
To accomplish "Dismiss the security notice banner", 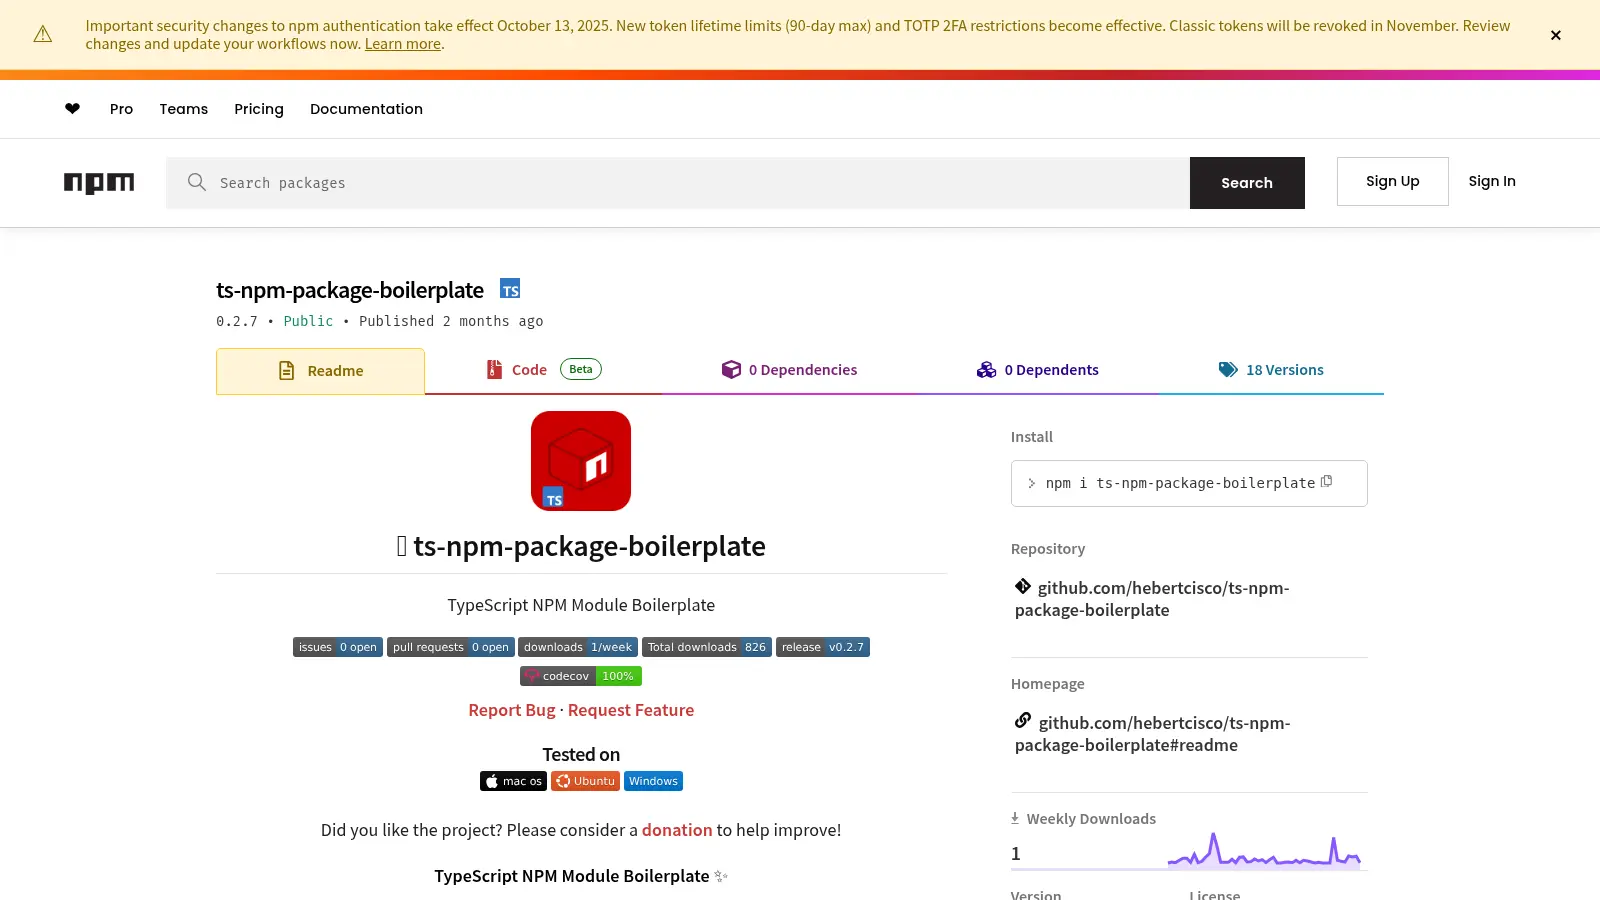I will [x=1556, y=35].
